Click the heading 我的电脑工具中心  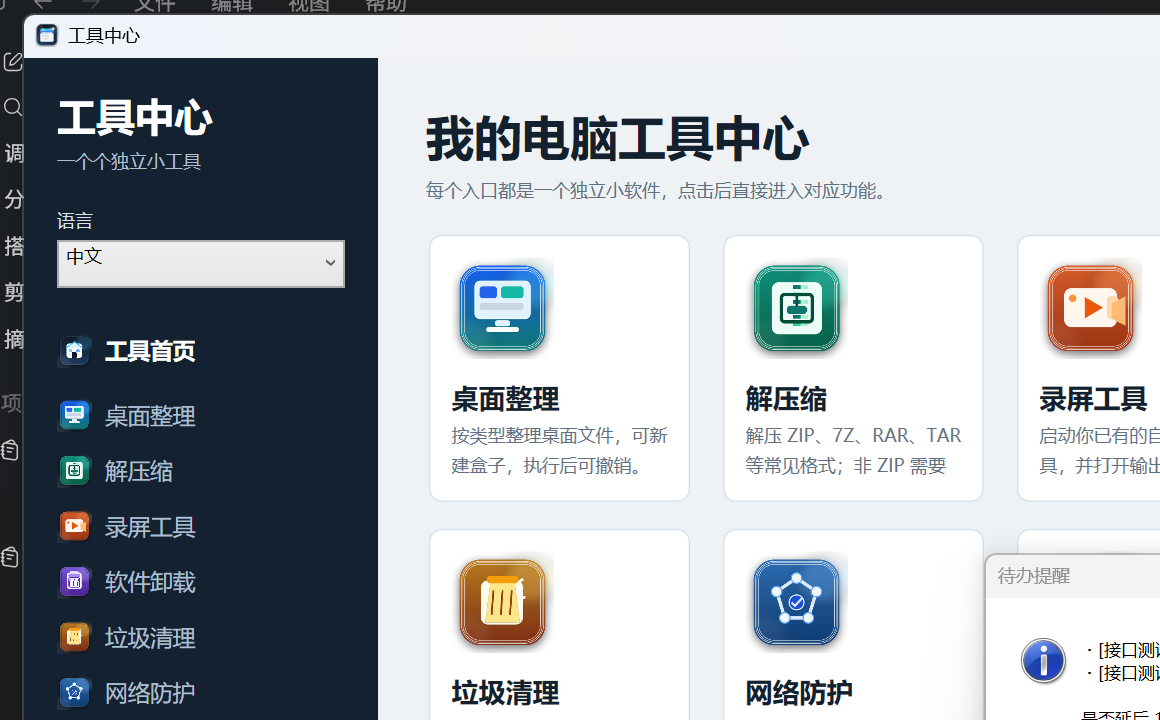tap(617, 138)
